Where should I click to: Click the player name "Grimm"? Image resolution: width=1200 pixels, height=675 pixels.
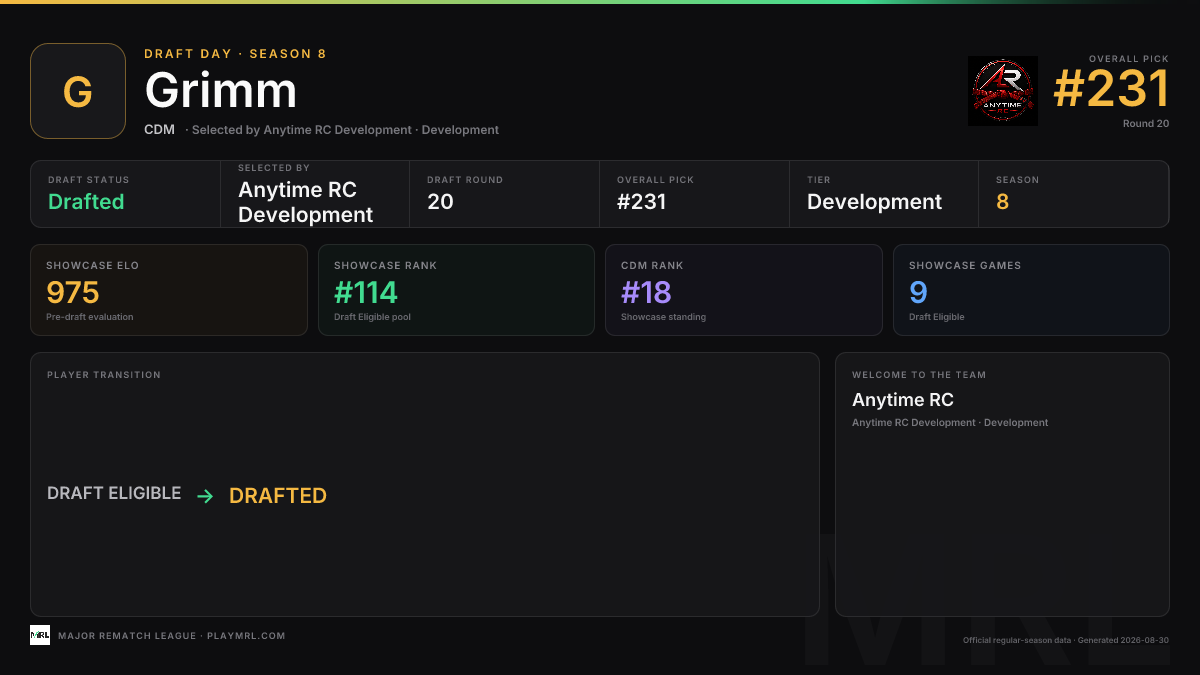(x=221, y=91)
